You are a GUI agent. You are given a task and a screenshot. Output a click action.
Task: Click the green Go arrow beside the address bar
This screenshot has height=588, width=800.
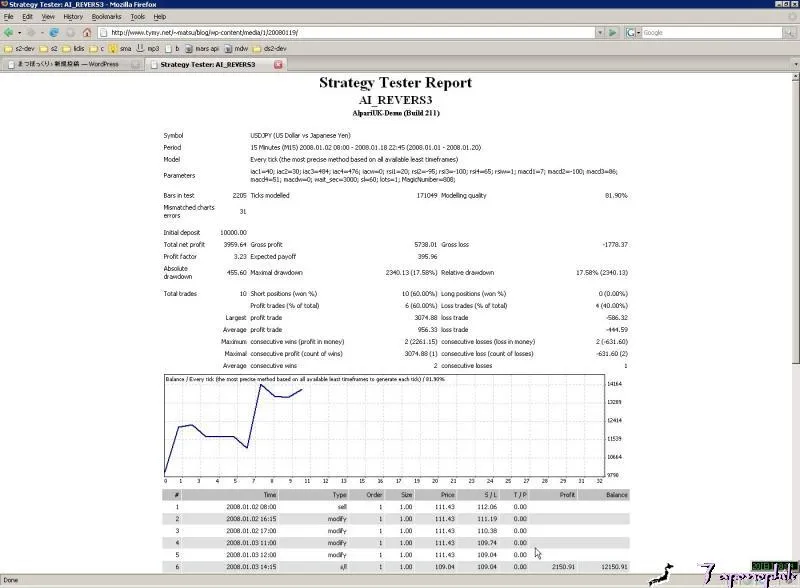[613, 32]
